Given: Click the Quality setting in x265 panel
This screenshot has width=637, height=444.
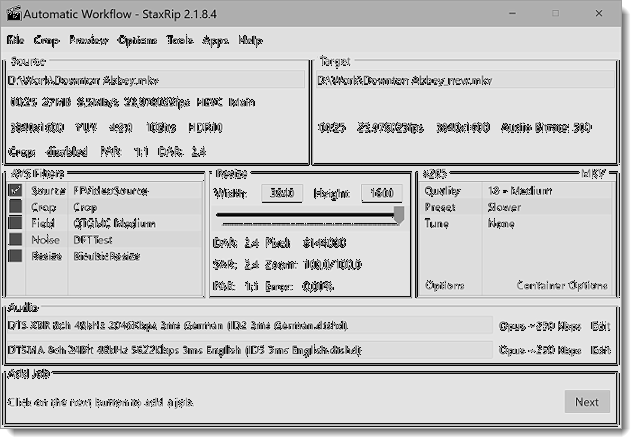Looking at the screenshot, I should click(516, 191).
